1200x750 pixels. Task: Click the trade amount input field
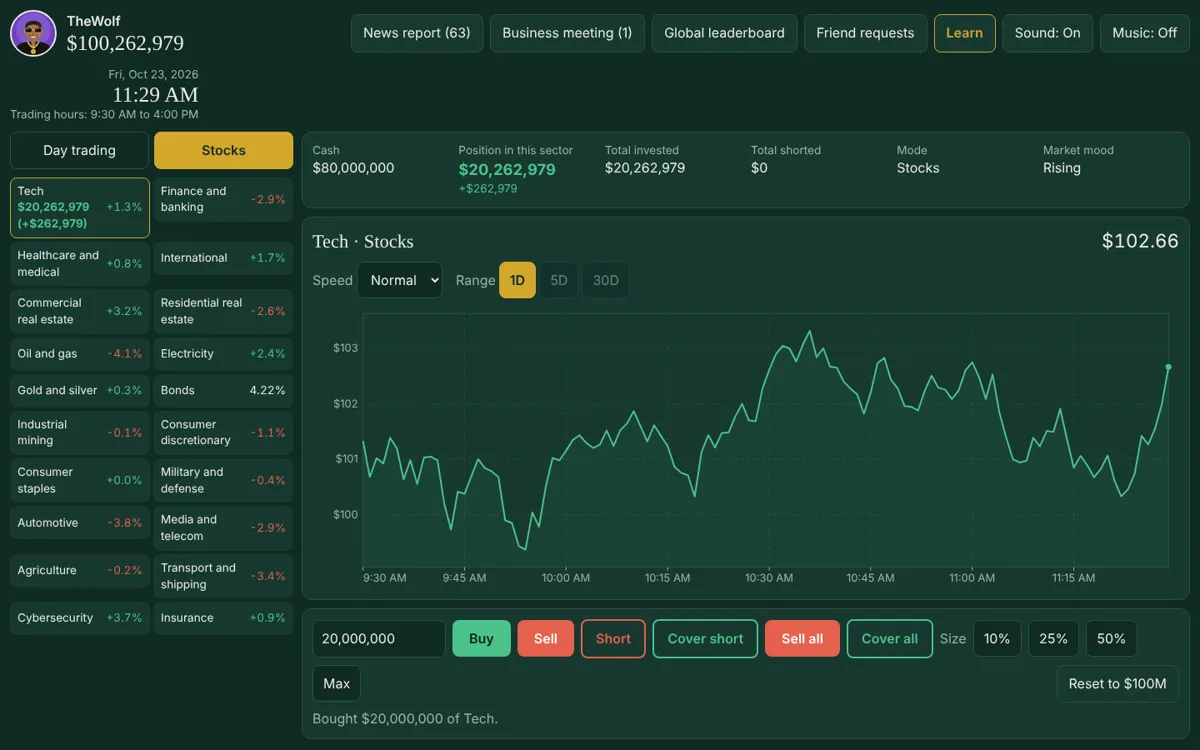pyautogui.click(x=379, y=639)
